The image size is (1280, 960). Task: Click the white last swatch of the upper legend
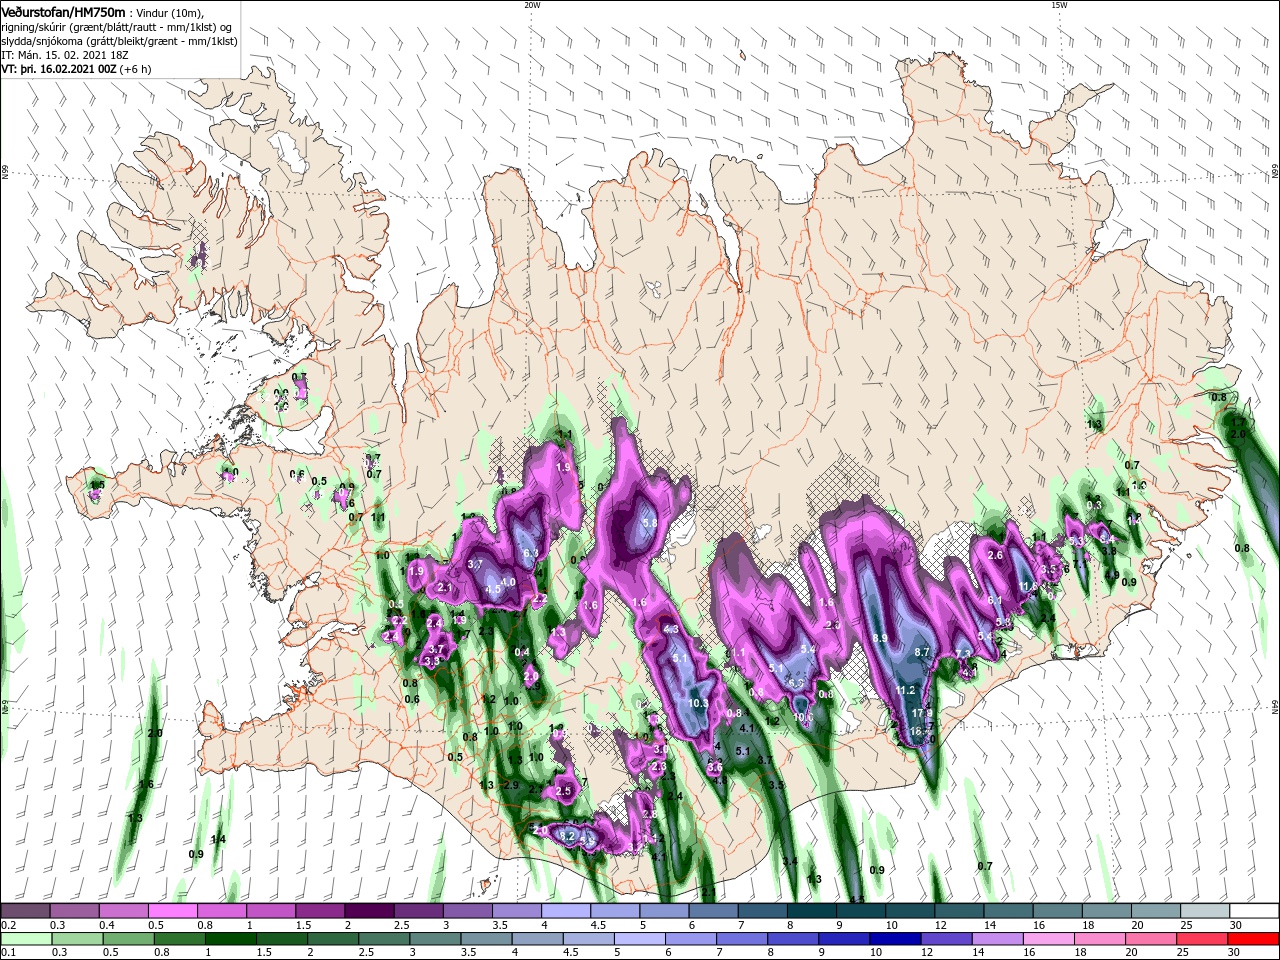point(1254,910)
